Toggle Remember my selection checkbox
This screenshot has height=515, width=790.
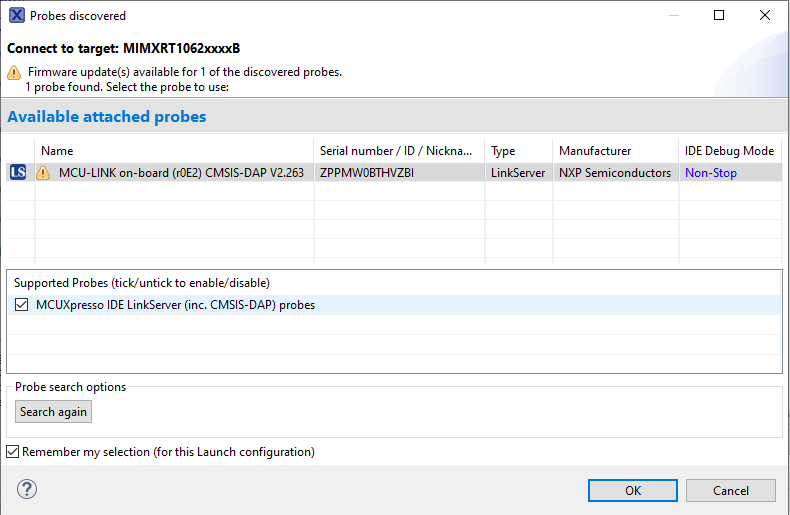click(13, 452)
